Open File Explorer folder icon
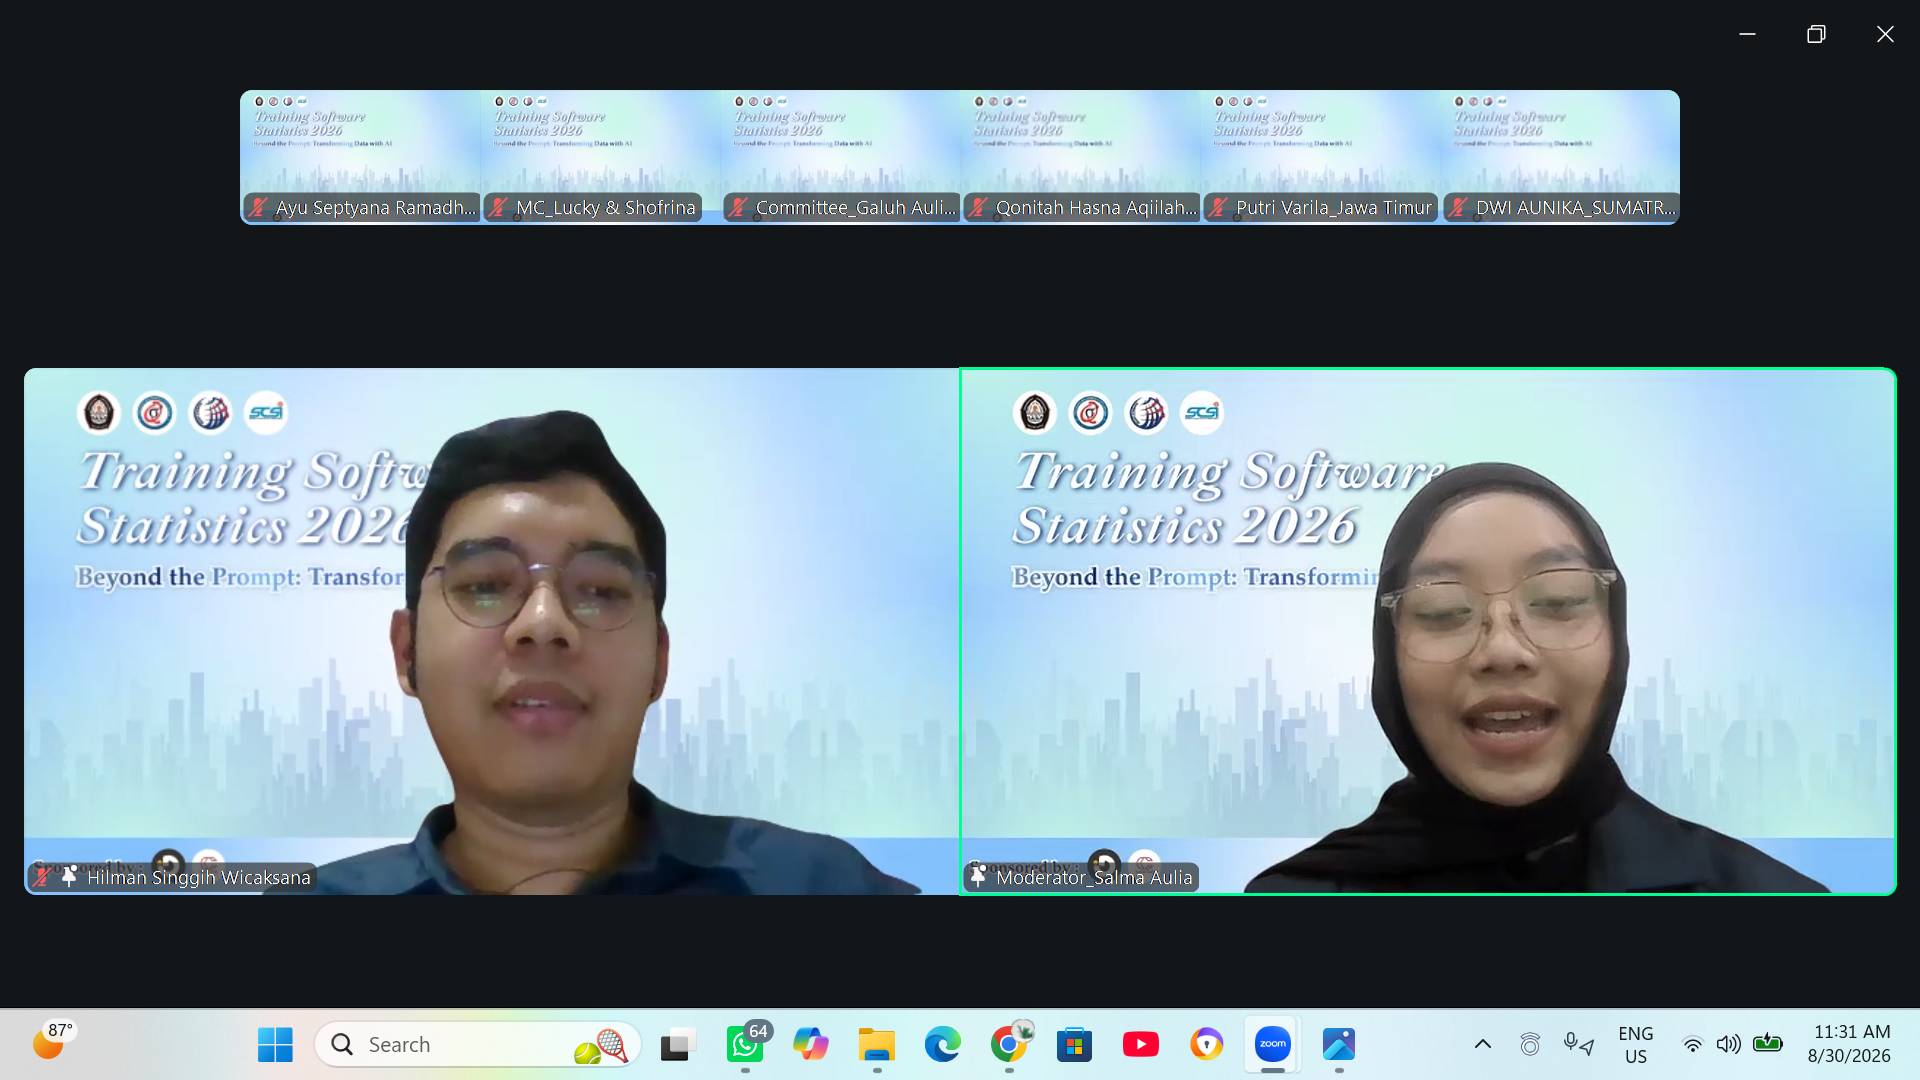1920x1080 pixels. click(x=877, y=1044)
